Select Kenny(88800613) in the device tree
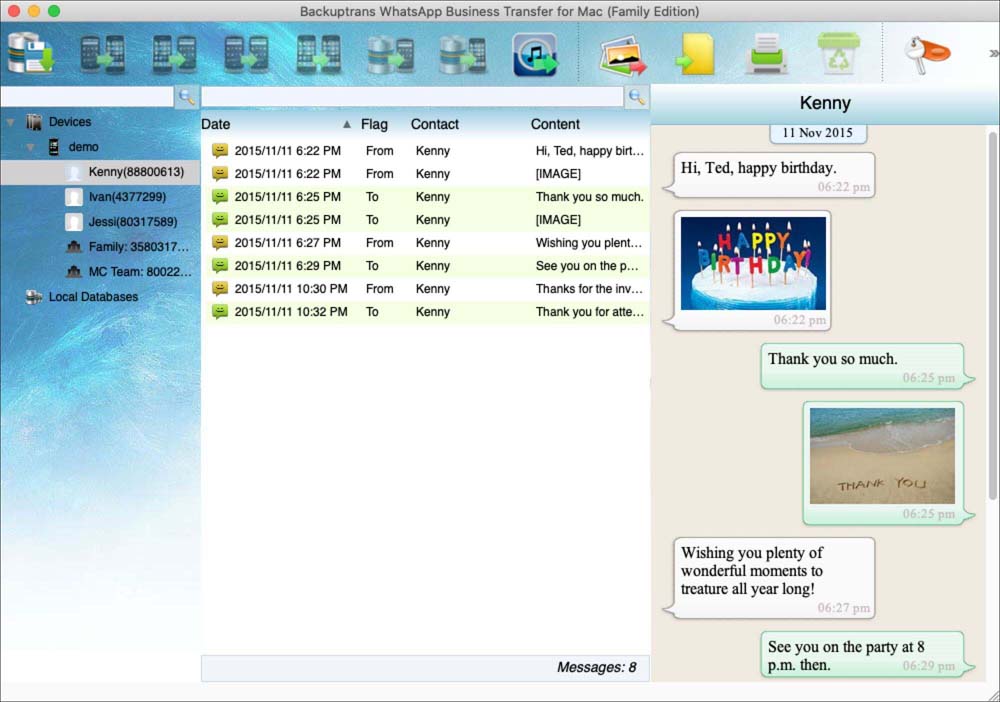This screenshot has width=1000, height=702. [x=100, y=172]
